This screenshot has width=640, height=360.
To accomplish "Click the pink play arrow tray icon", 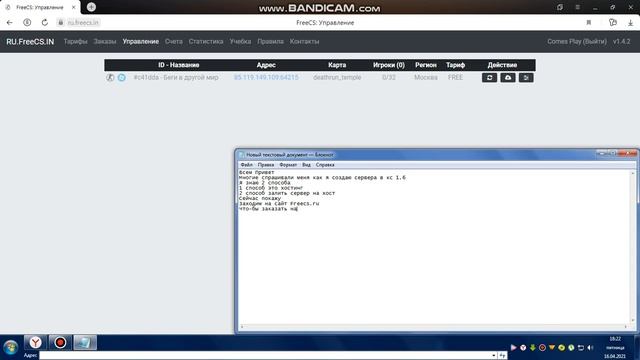I will pos(513,347).
